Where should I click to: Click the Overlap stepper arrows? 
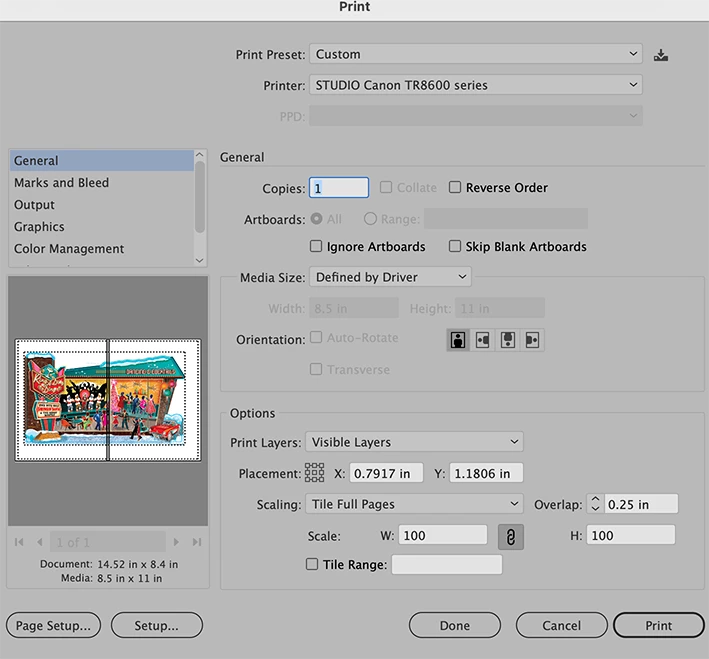[x=596, y=503]
